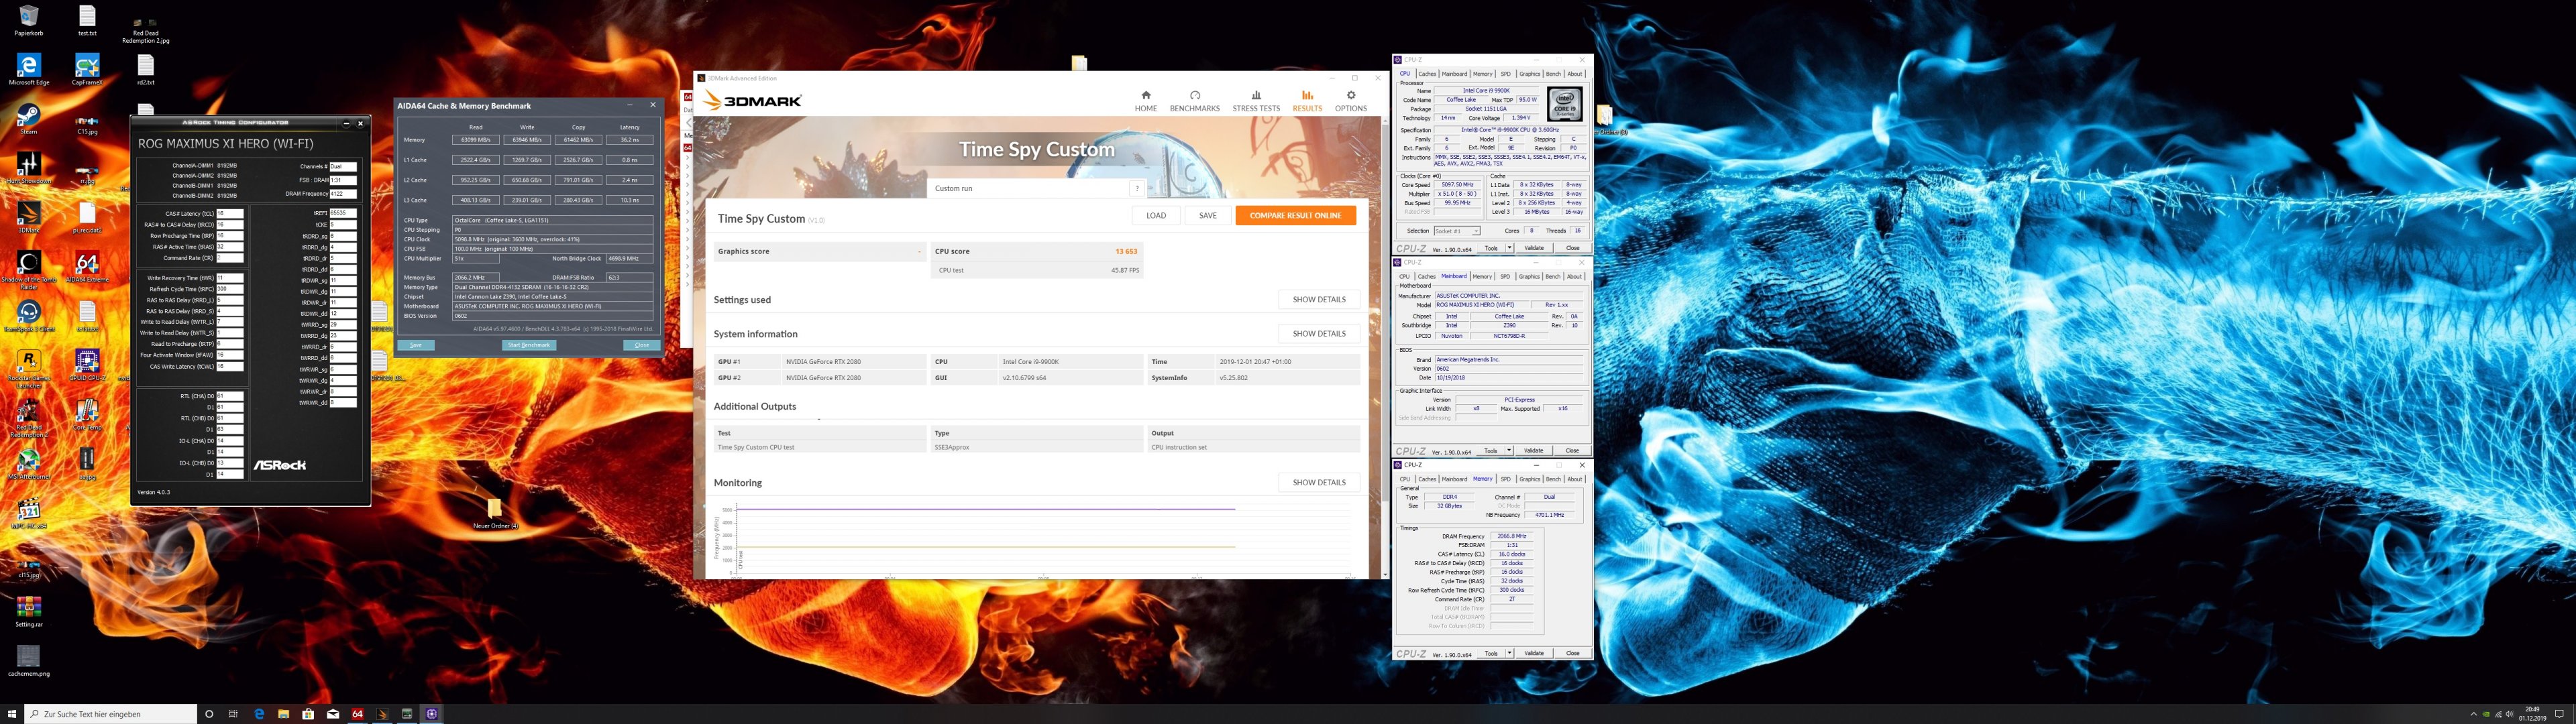
Task: Click the Windows search text field
Action: point(110,714)
